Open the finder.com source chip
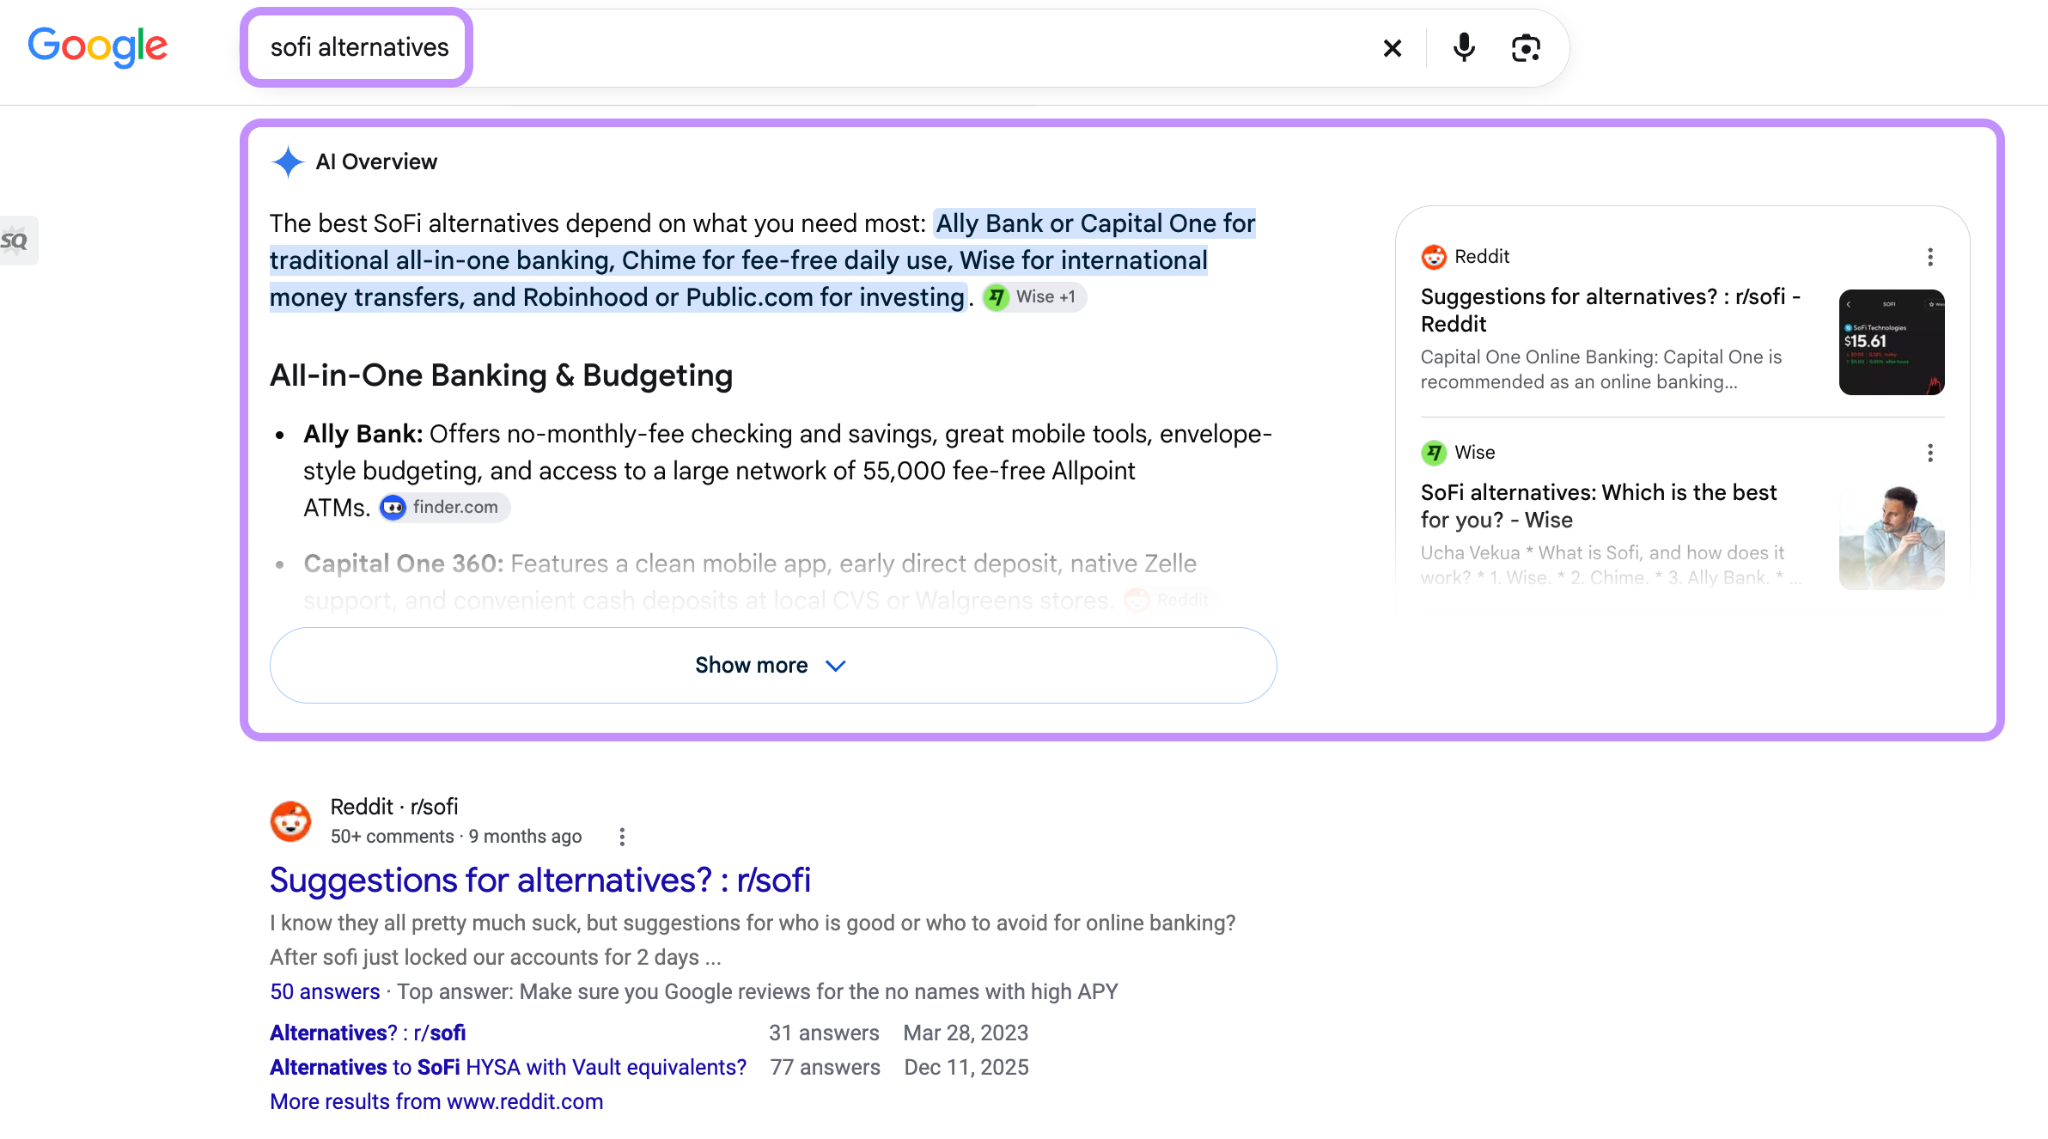Viewport: 2048px width, 1139px height. [444, 507]
